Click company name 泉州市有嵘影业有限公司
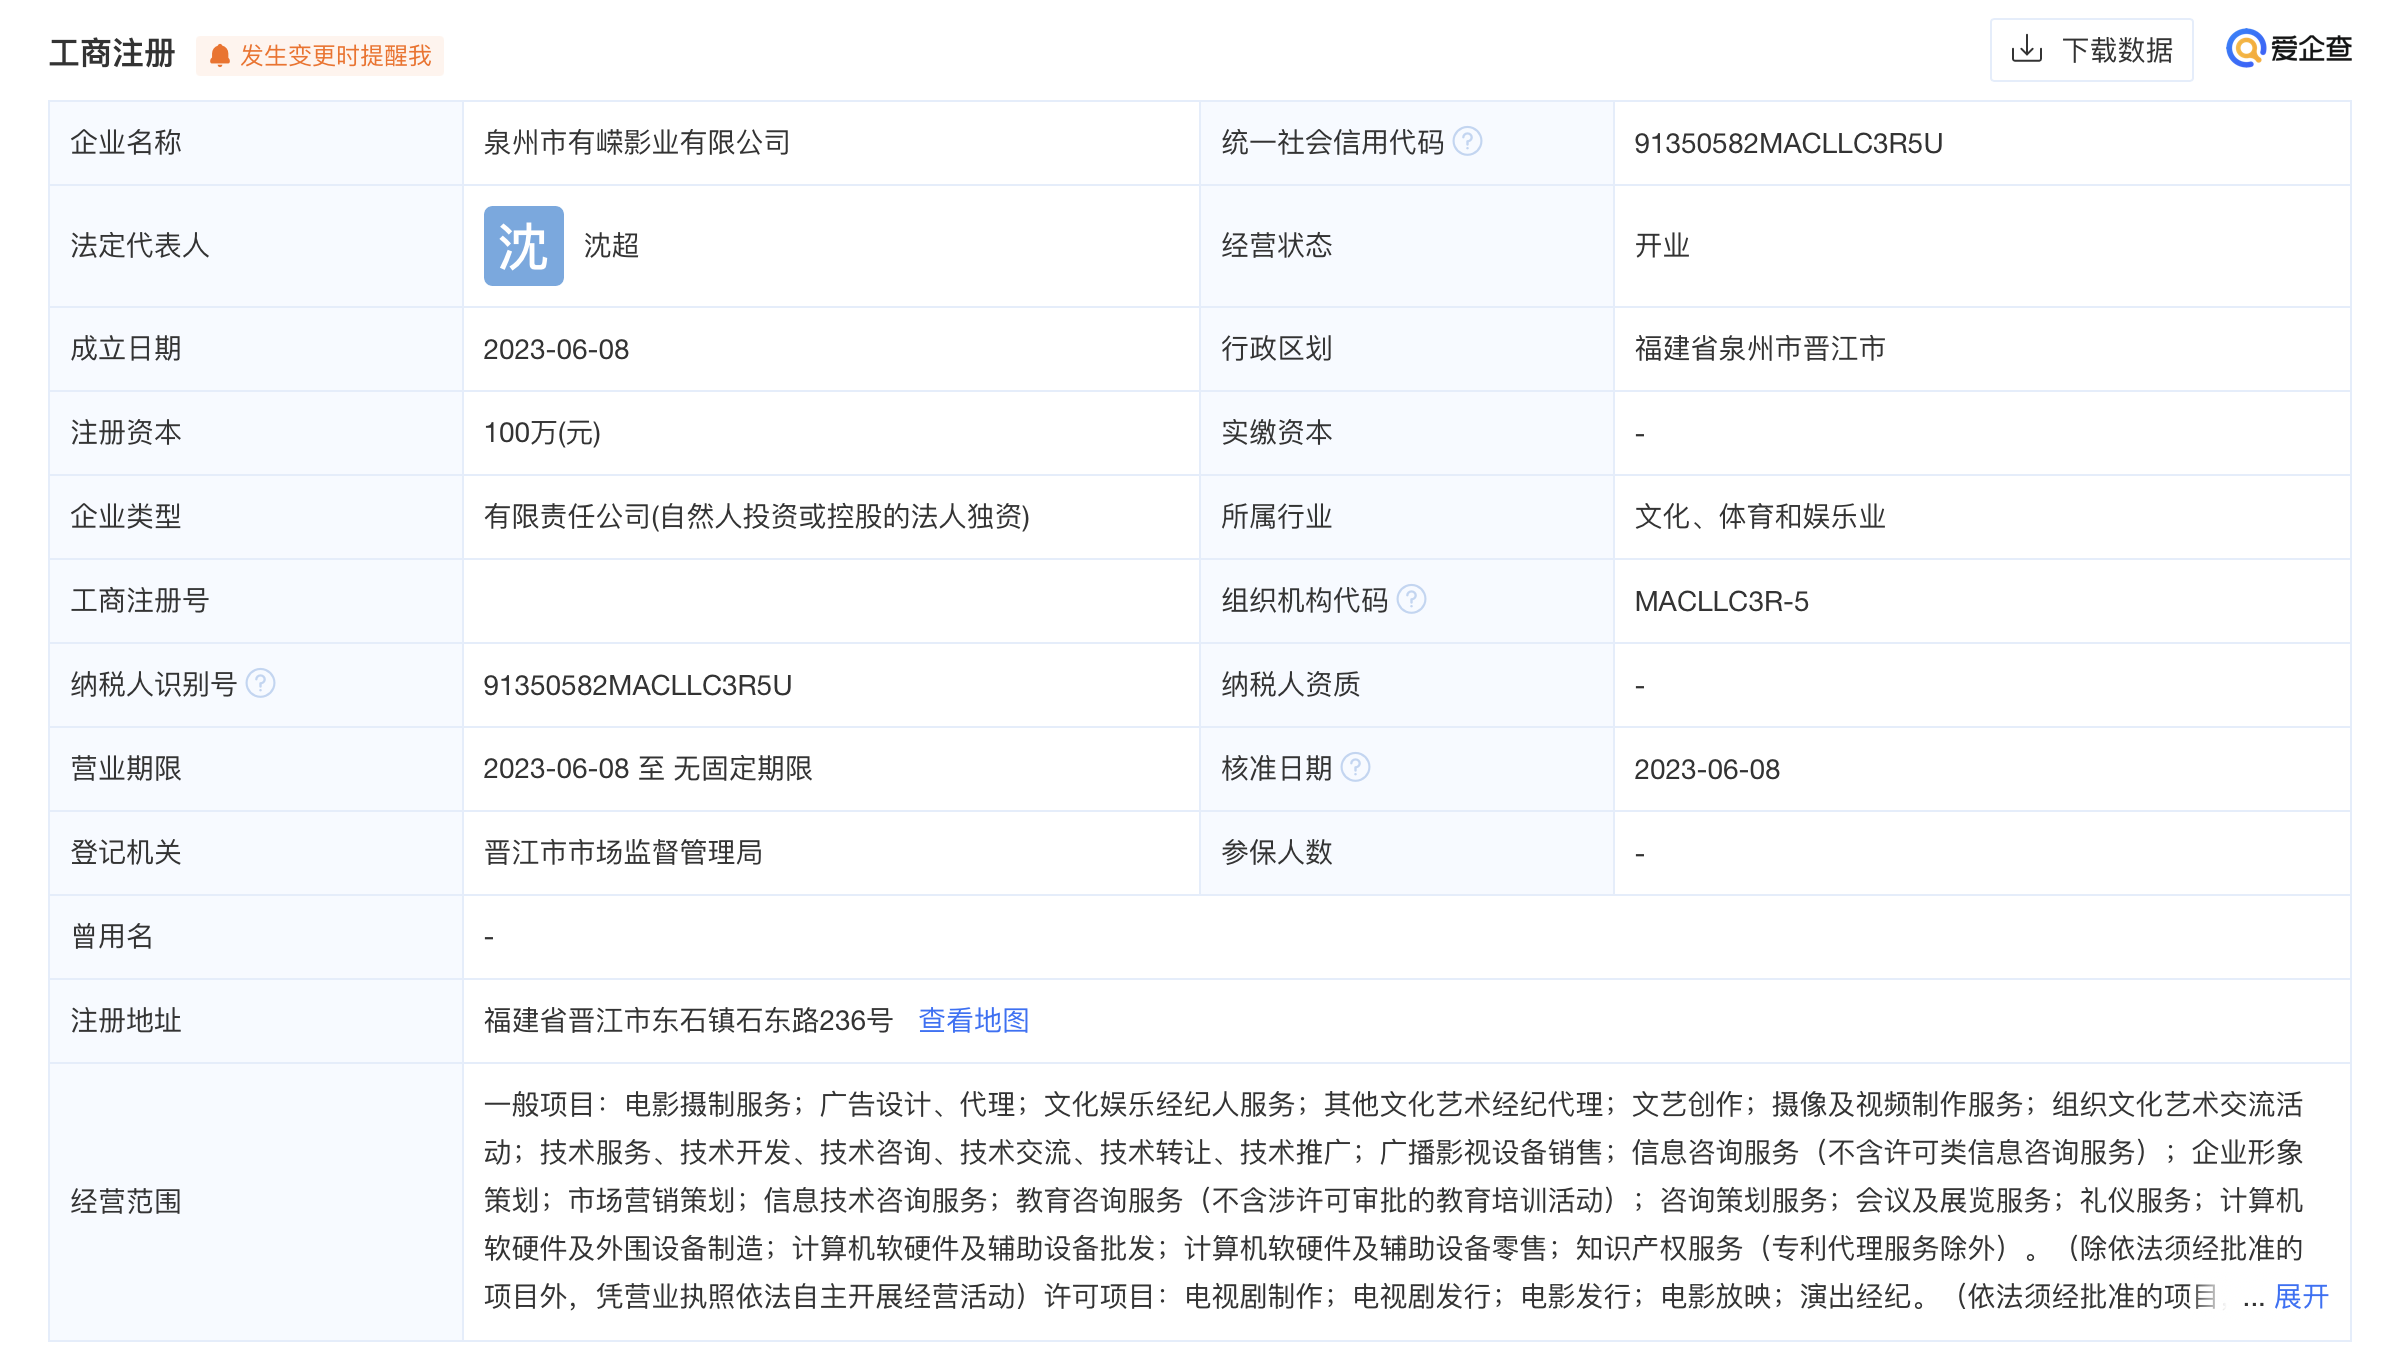 coord(637,143)
